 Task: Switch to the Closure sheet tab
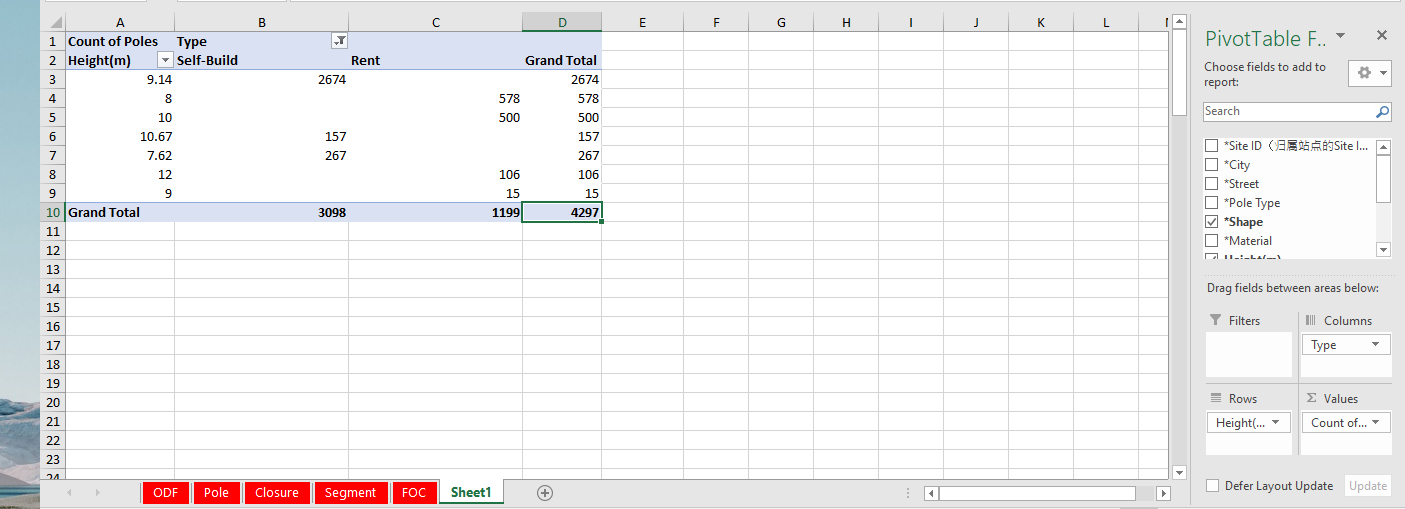coord(277,492)
